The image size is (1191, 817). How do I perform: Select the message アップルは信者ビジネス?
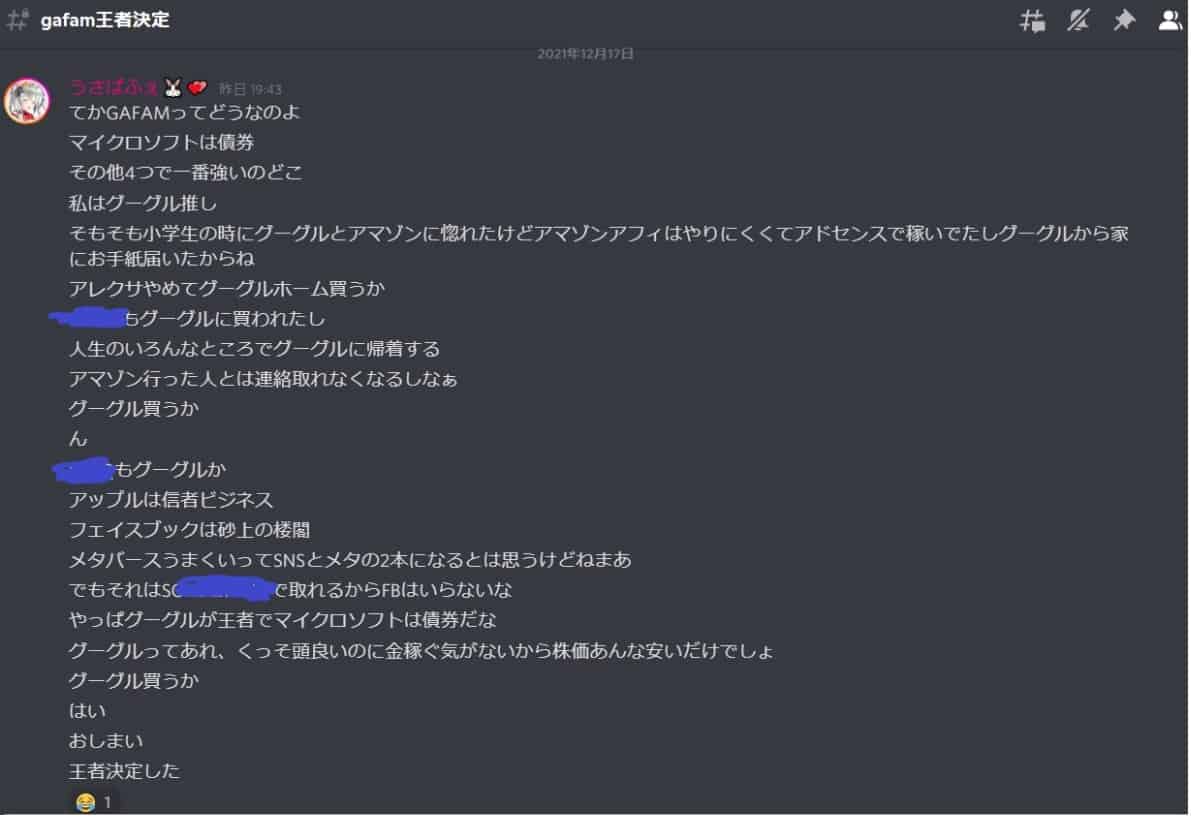171,500
